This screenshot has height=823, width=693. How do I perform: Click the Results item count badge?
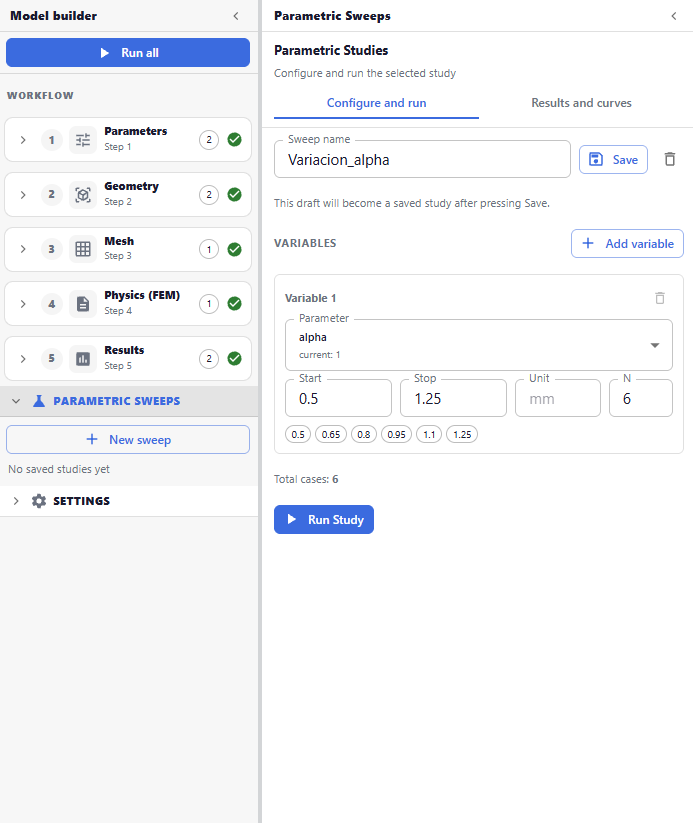(x=209, y=358)
